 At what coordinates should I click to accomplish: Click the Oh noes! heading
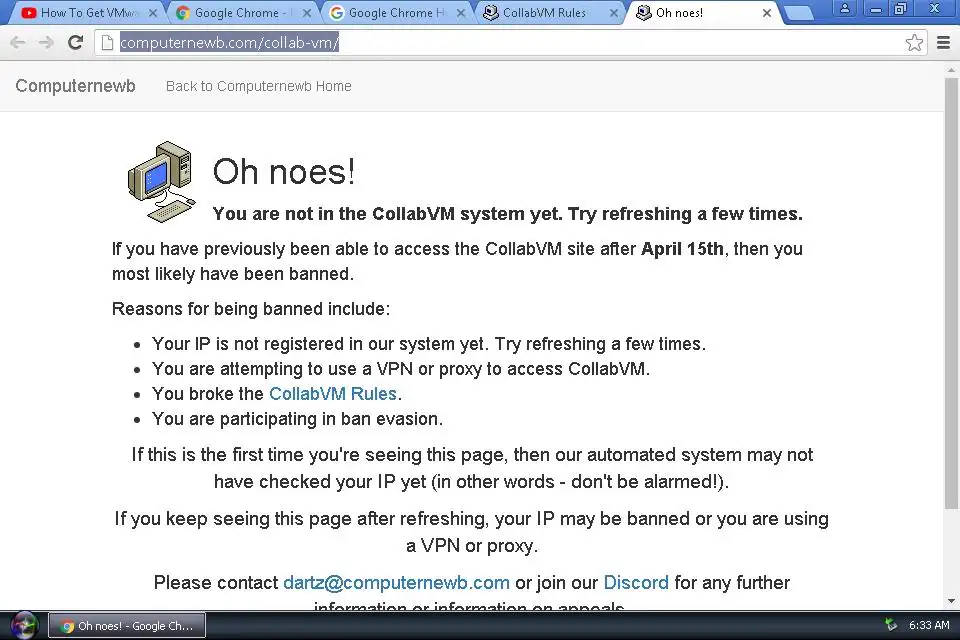284,171
